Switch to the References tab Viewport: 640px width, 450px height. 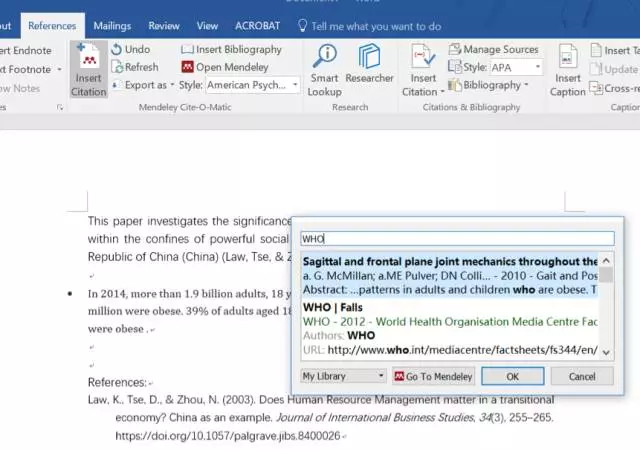52,26
